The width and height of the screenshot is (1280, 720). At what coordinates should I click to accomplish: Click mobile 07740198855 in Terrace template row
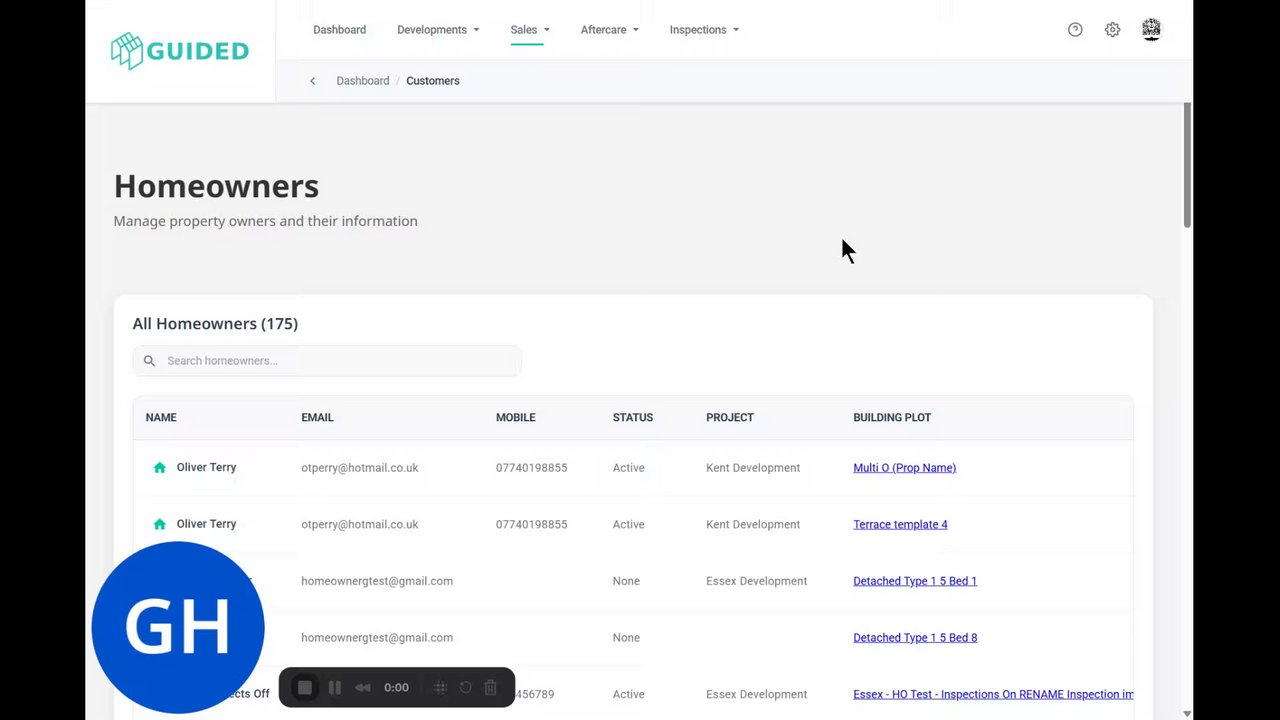(x=531, y=524)
